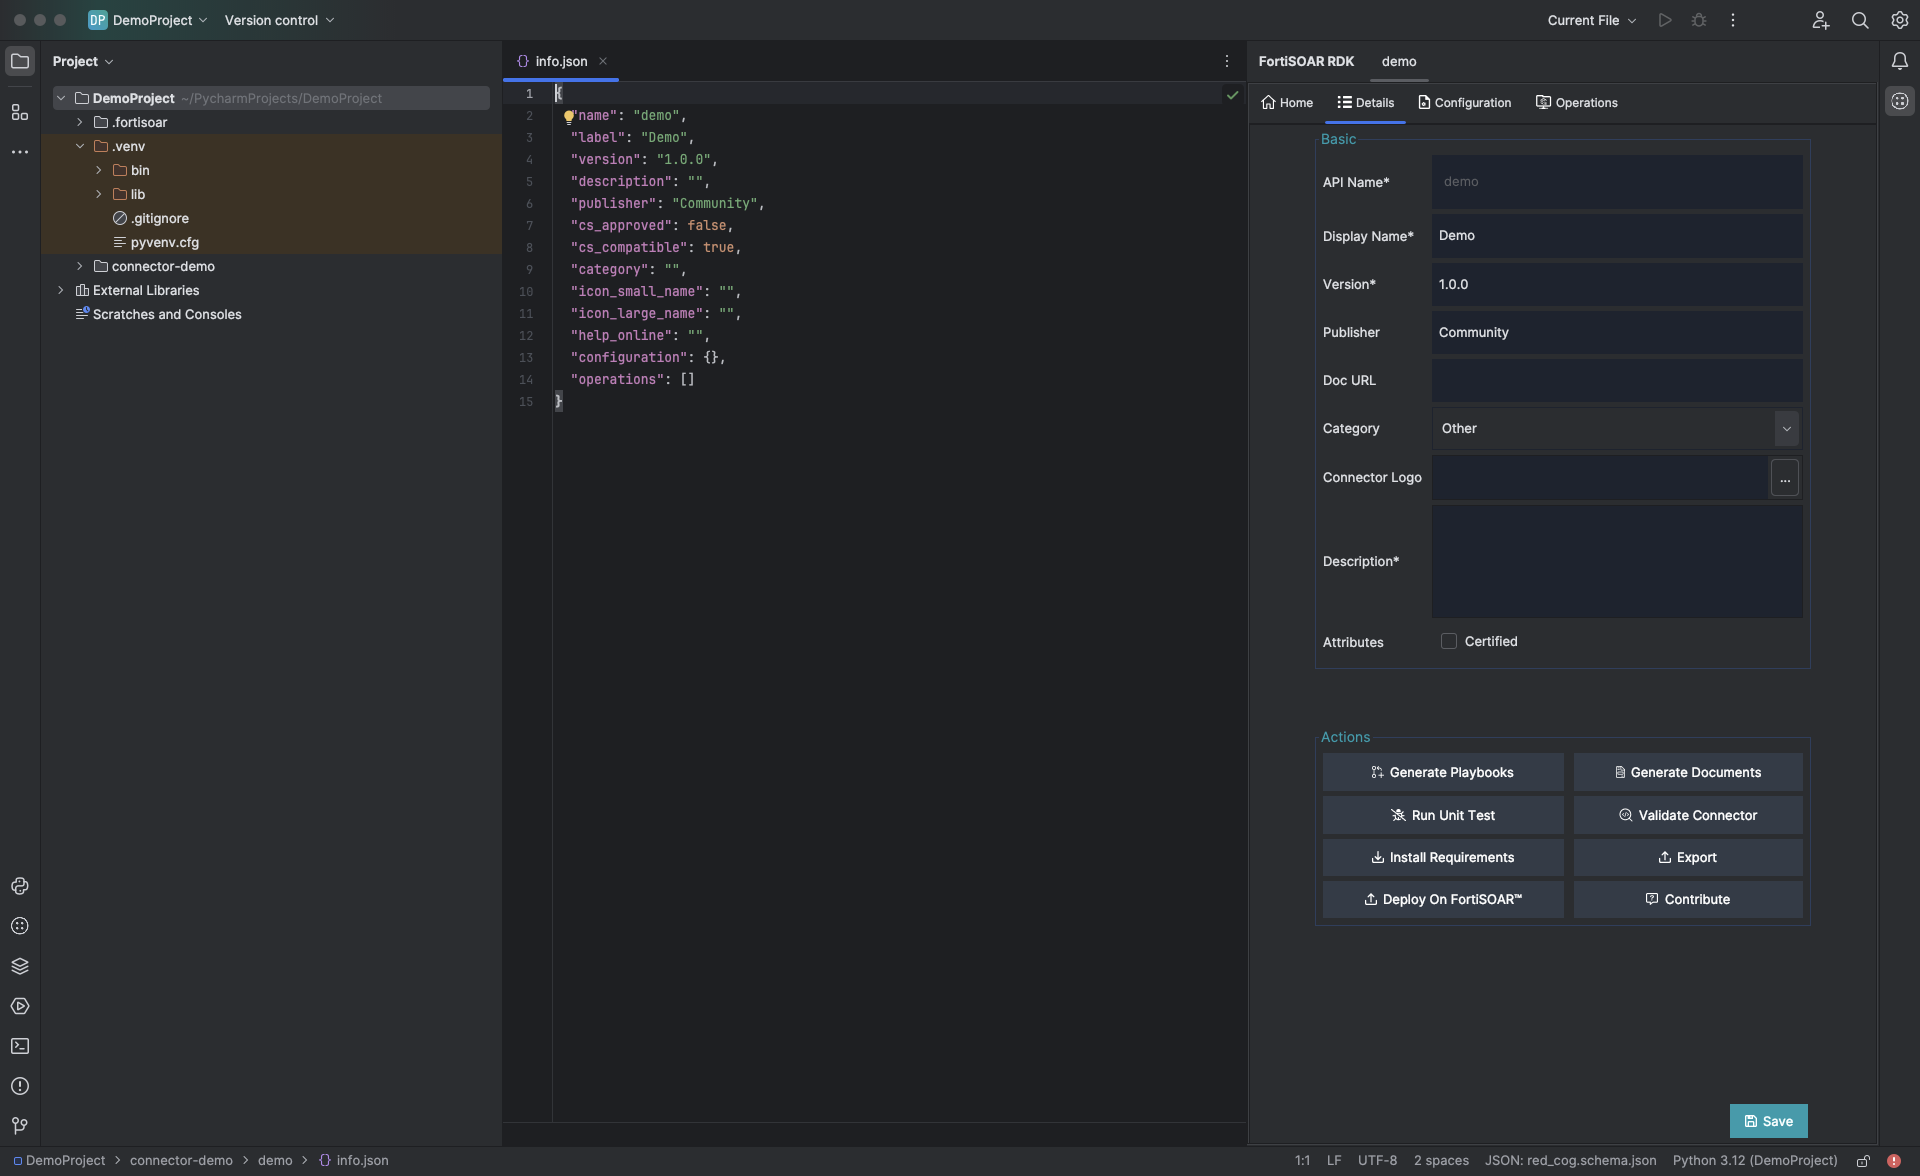Switch to the Operations tab
The width and height of the screenshot is (1920, 1176).
(x=1576, y=103)
